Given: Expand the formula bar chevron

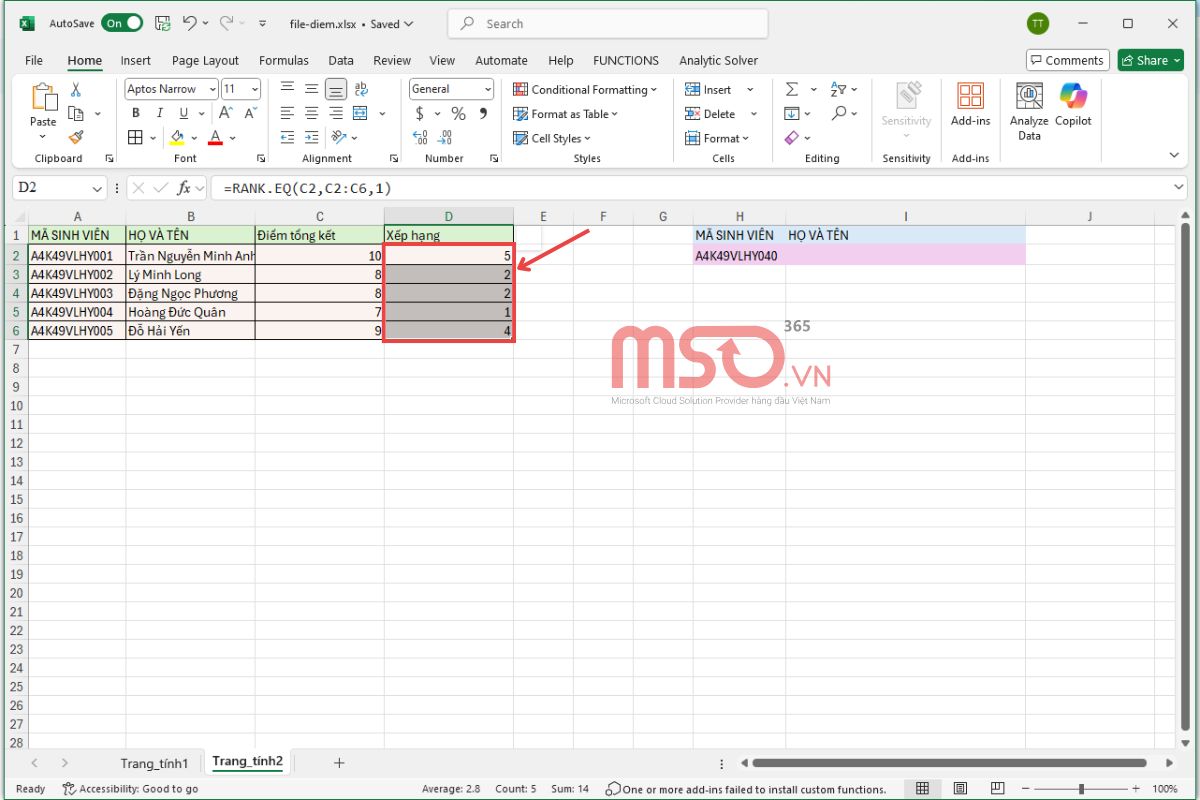Looking at the screenshot, I should [x=1178, y=188].
